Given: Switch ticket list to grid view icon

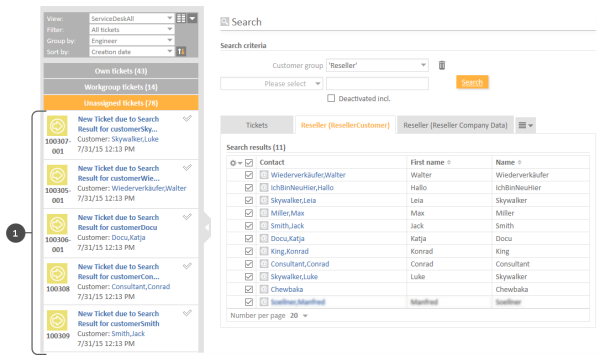Looking at the screenshot, I should 181,18.
